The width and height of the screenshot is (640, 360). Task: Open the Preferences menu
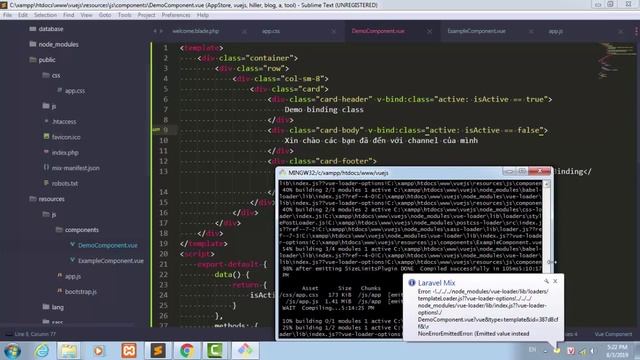point(176,15)
